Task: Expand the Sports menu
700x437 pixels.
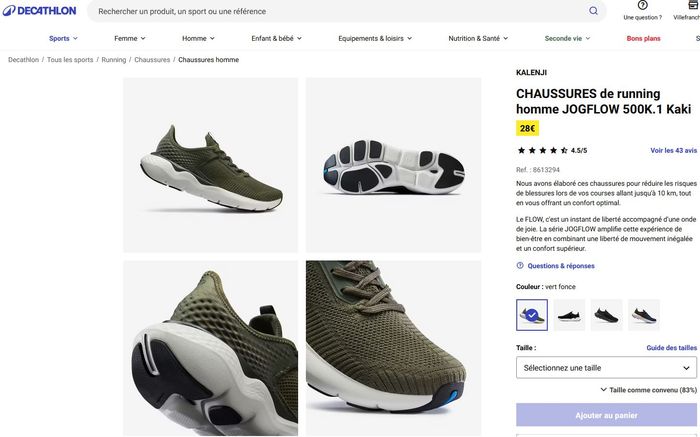Action: click(63, 38)
